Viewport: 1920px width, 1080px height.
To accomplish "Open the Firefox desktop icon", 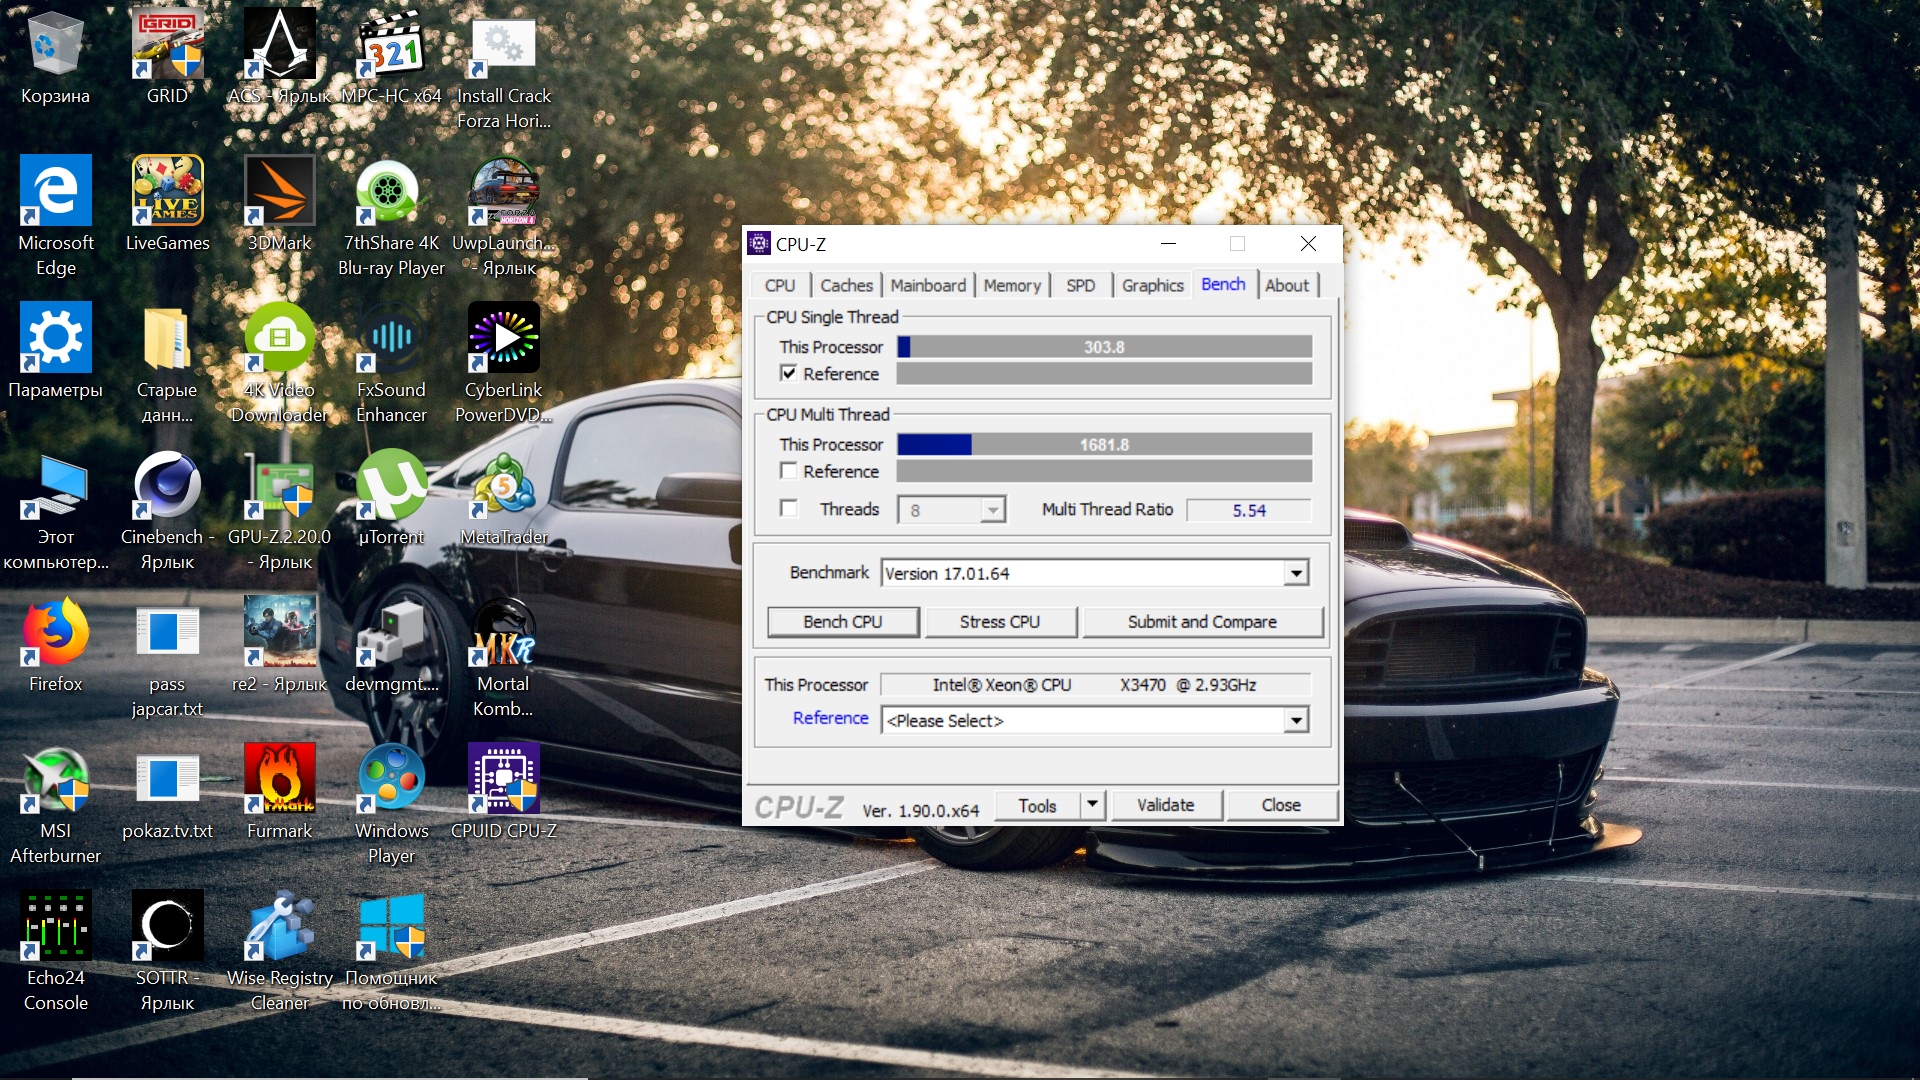I will tap(55, 634).
